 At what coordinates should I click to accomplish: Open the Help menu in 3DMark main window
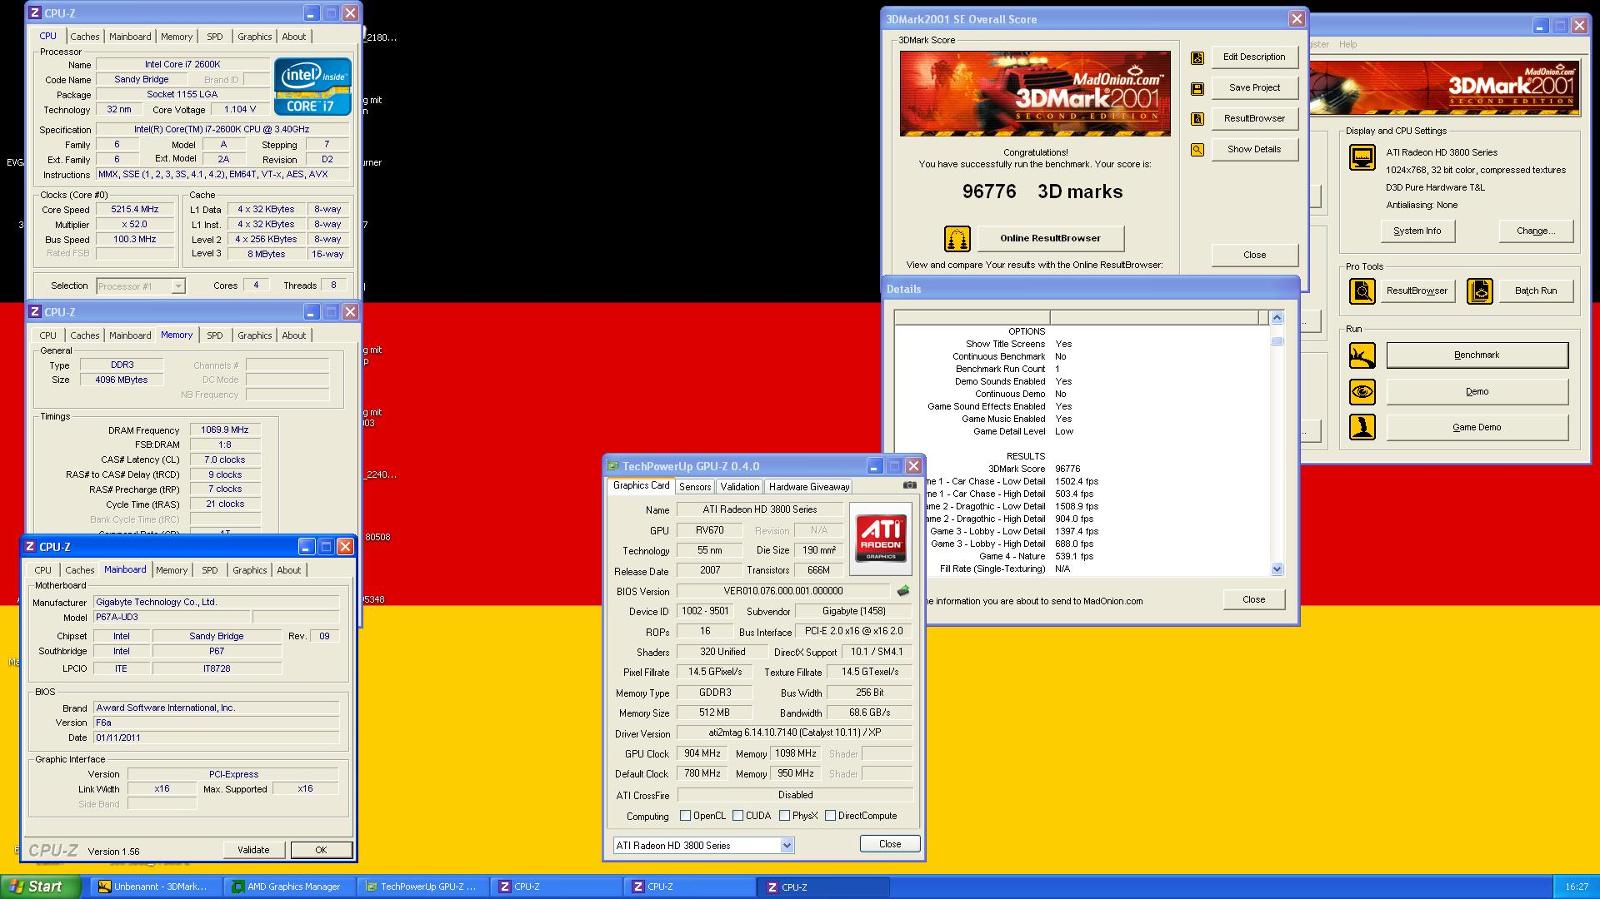(1348, 44)
